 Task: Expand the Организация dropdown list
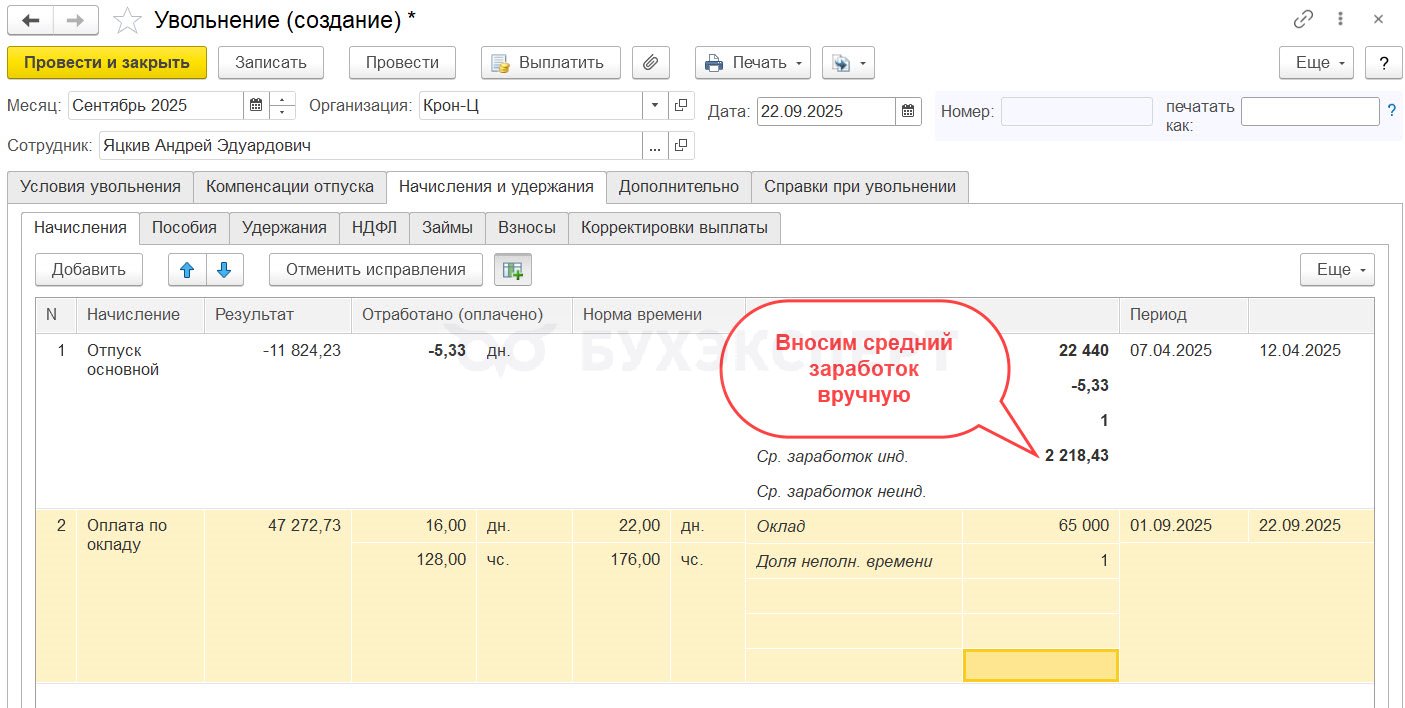(655, 105)
